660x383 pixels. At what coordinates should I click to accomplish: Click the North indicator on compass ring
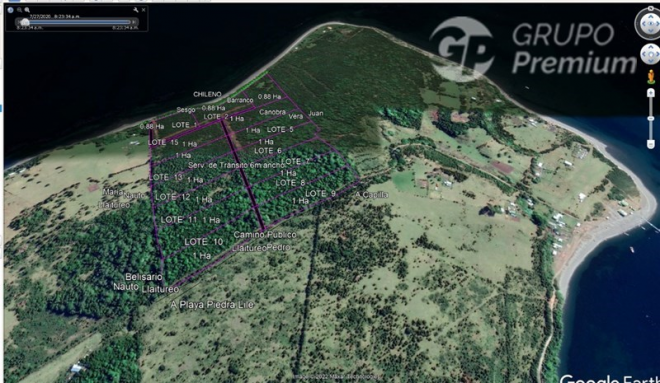(x=651, y=8)
